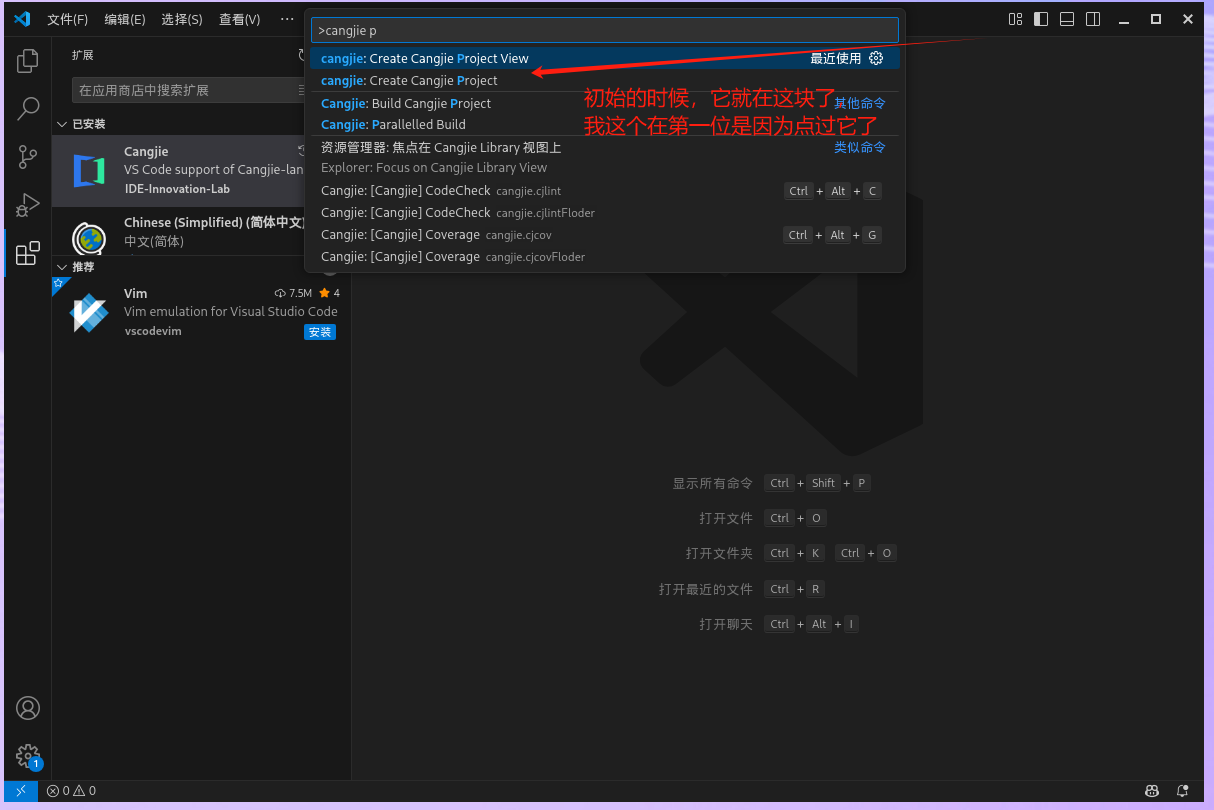The height and width of the screenshot is (810, 1214).
Task: Collapse the 推荐 section
Action: tap(62, 267)
